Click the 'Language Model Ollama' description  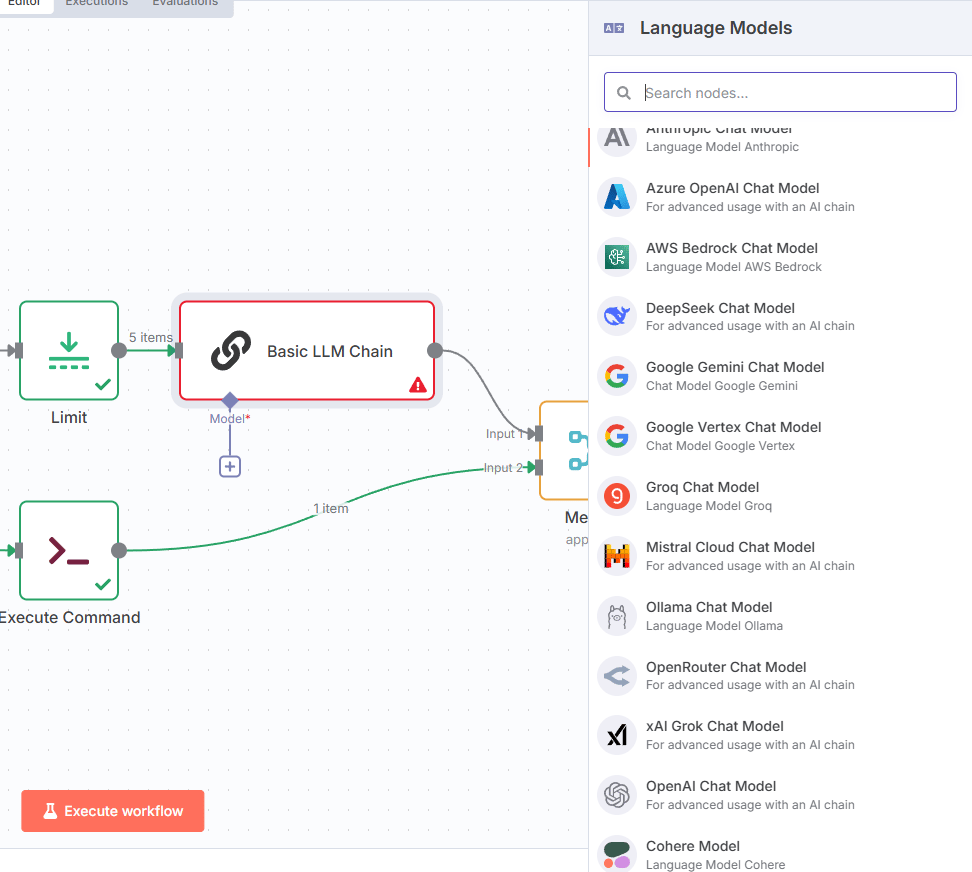coord(714,626)
